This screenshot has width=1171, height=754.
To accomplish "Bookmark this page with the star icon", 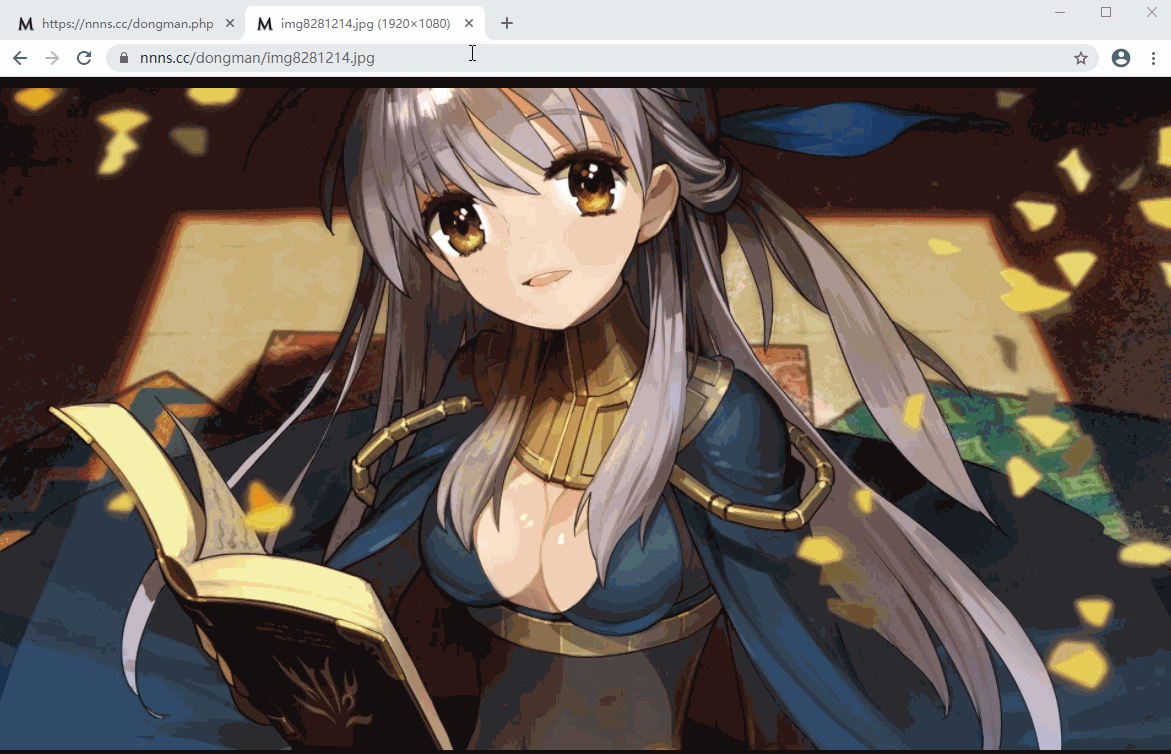I will point(1081,58).
